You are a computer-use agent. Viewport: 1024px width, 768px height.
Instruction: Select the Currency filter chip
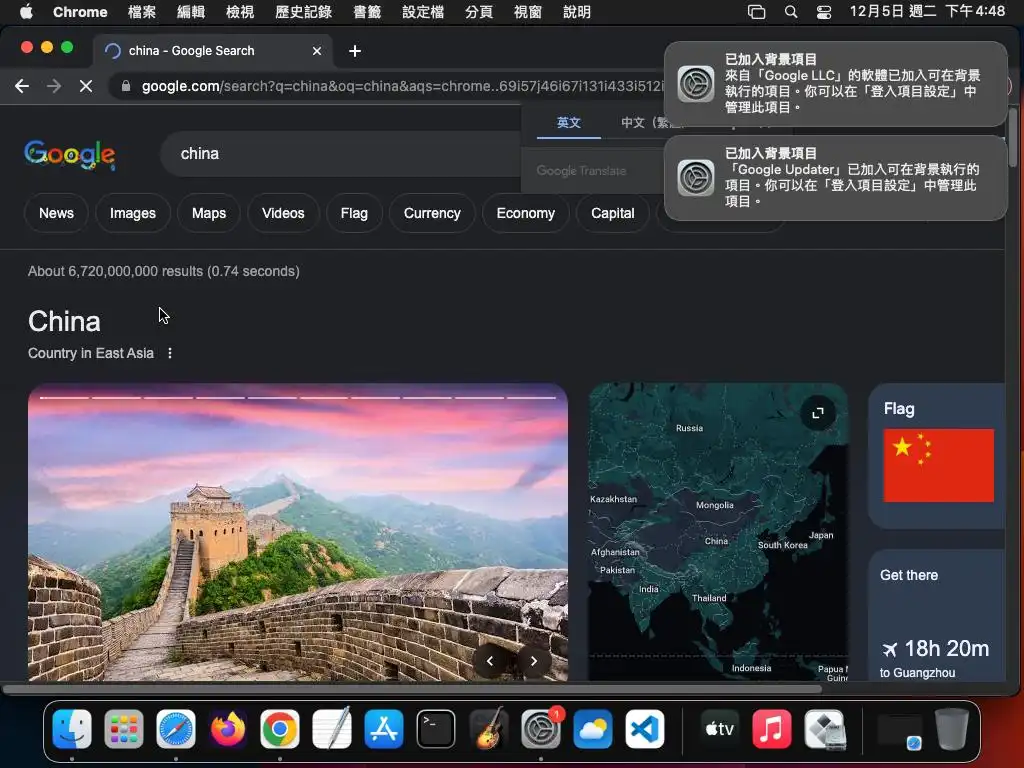click(432, 213)
